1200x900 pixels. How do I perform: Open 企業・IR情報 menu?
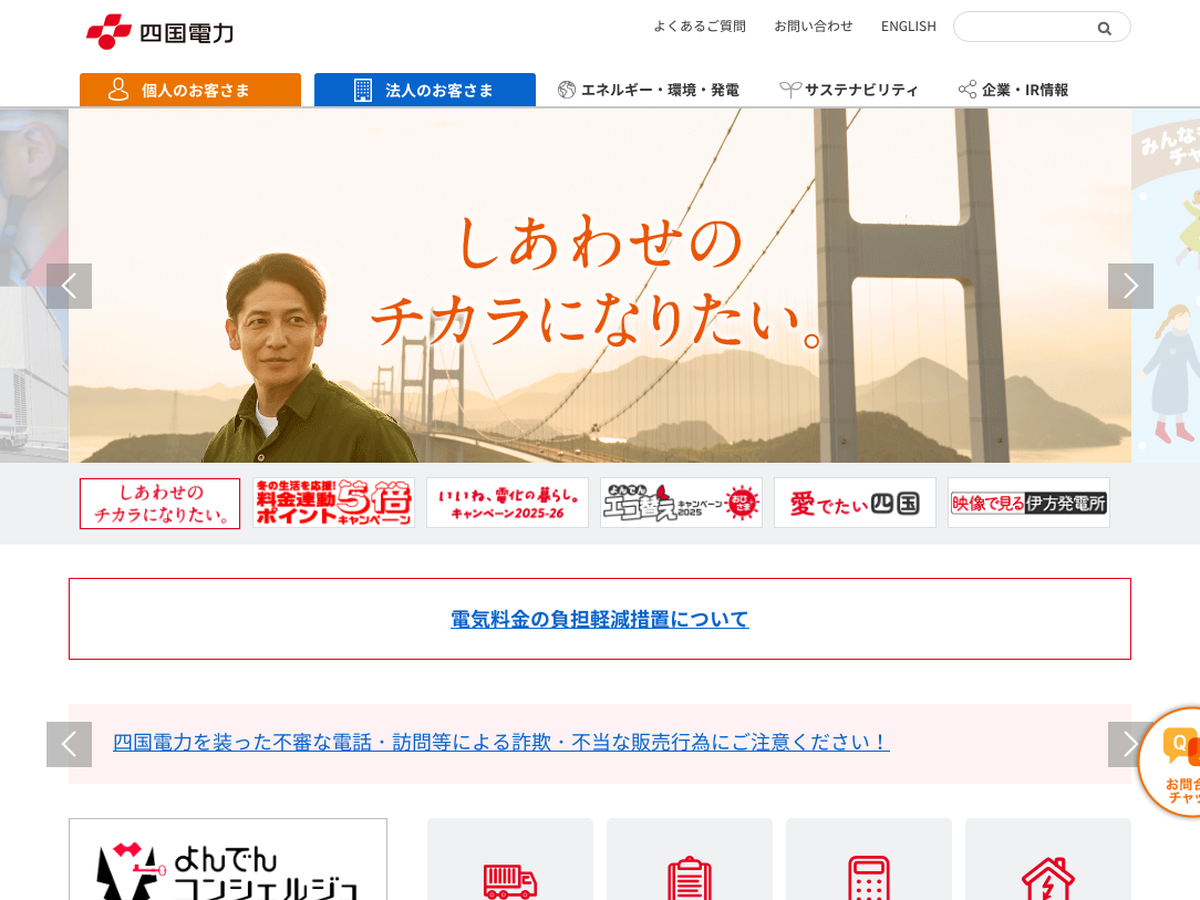[x=1013, y=90]
